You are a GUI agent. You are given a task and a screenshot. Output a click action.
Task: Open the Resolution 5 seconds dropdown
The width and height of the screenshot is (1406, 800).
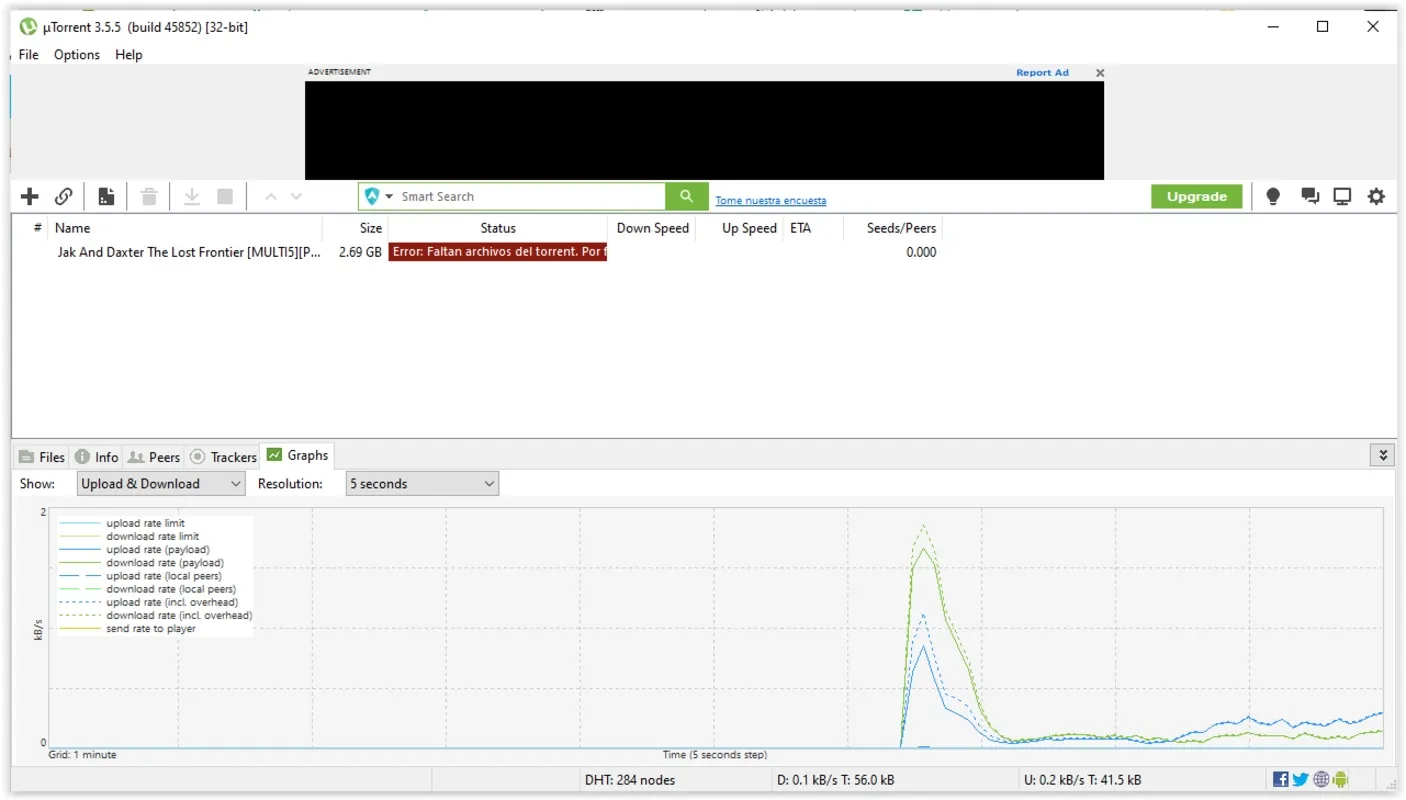pos(422,484)
